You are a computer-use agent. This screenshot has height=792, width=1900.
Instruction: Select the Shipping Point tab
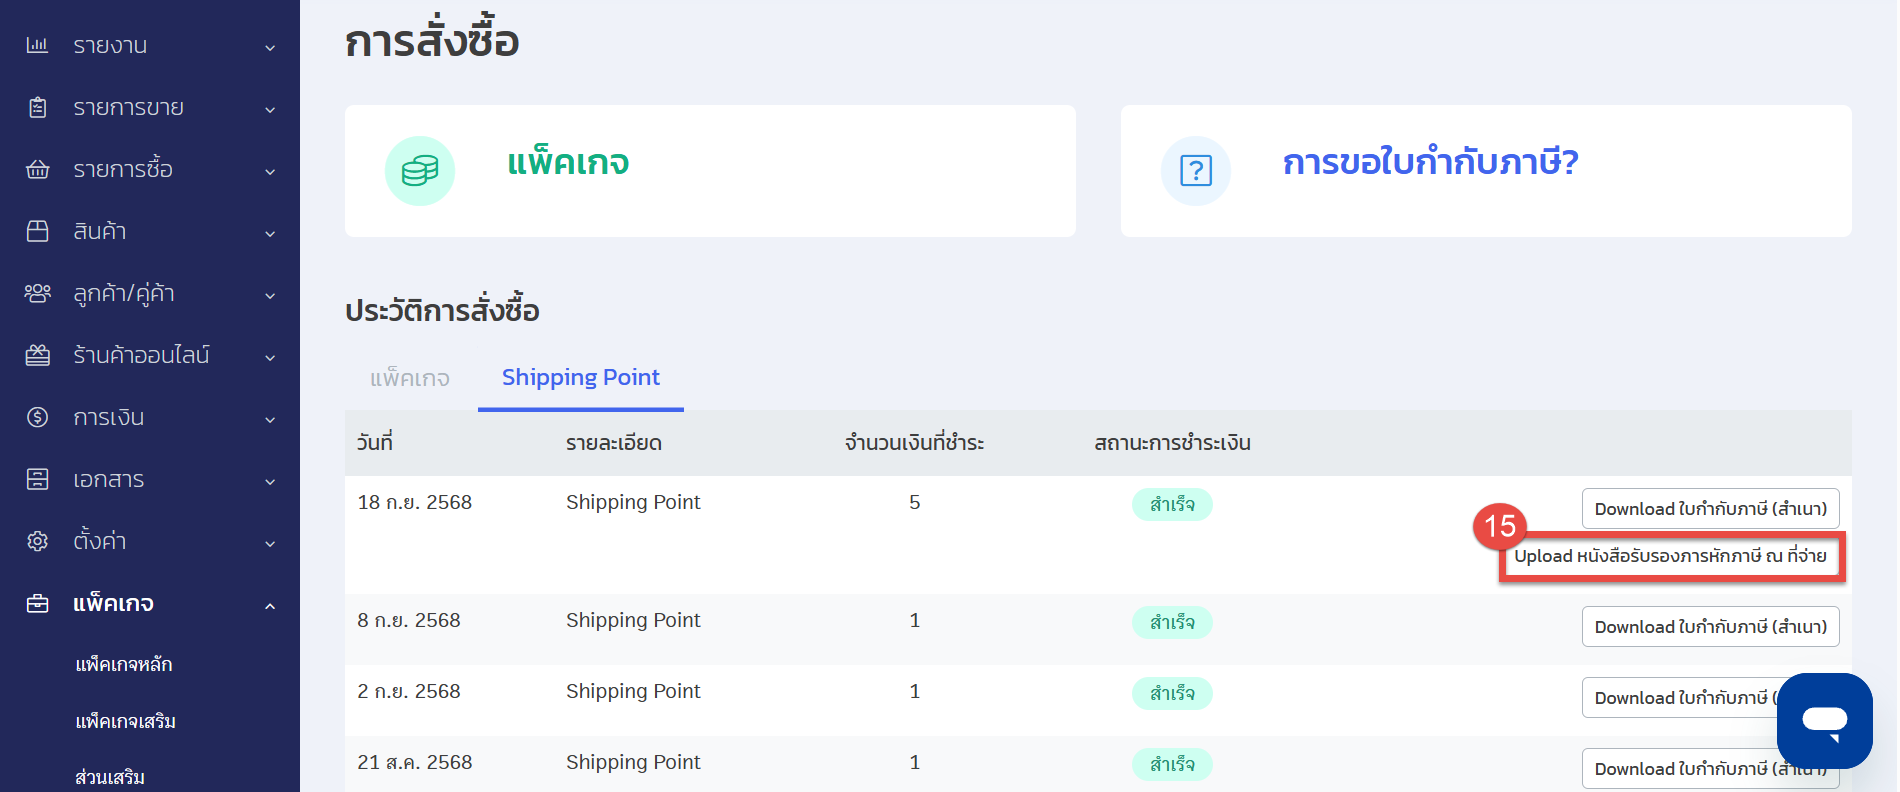tap(580, 378)
